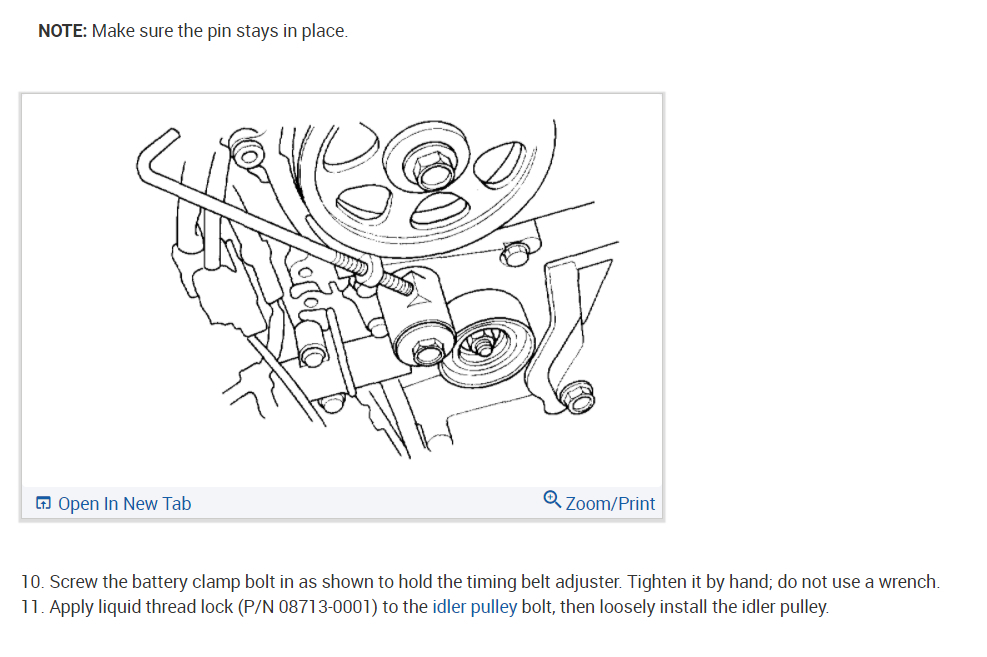Select step 10 about the battery clamp bolt
This screenshot has height=657, width=987.
point(480,581)
